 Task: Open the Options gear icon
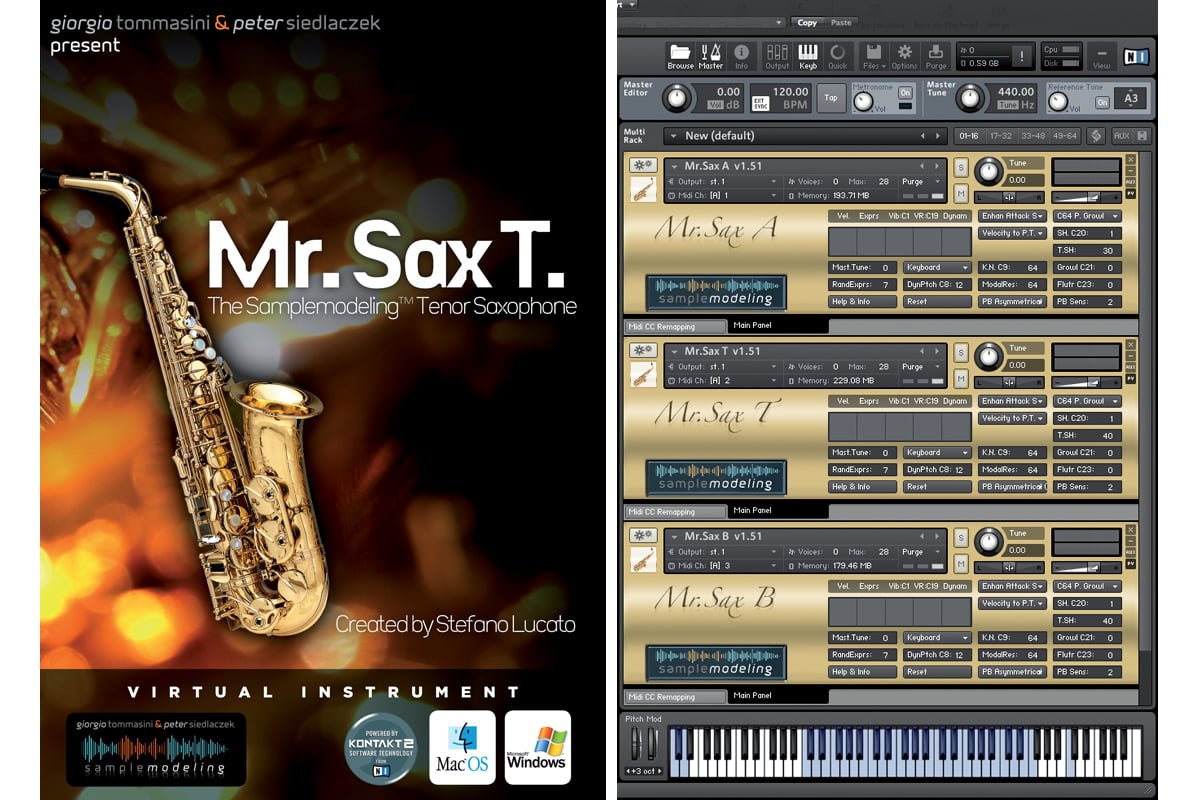tap(904, 56)
